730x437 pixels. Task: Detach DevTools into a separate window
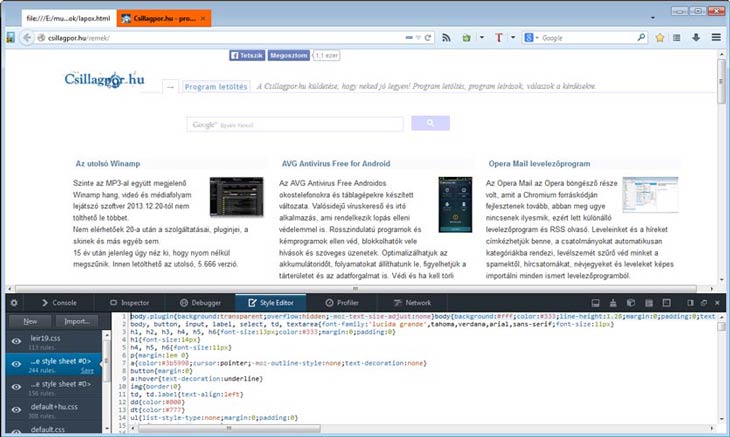[703, 303]
